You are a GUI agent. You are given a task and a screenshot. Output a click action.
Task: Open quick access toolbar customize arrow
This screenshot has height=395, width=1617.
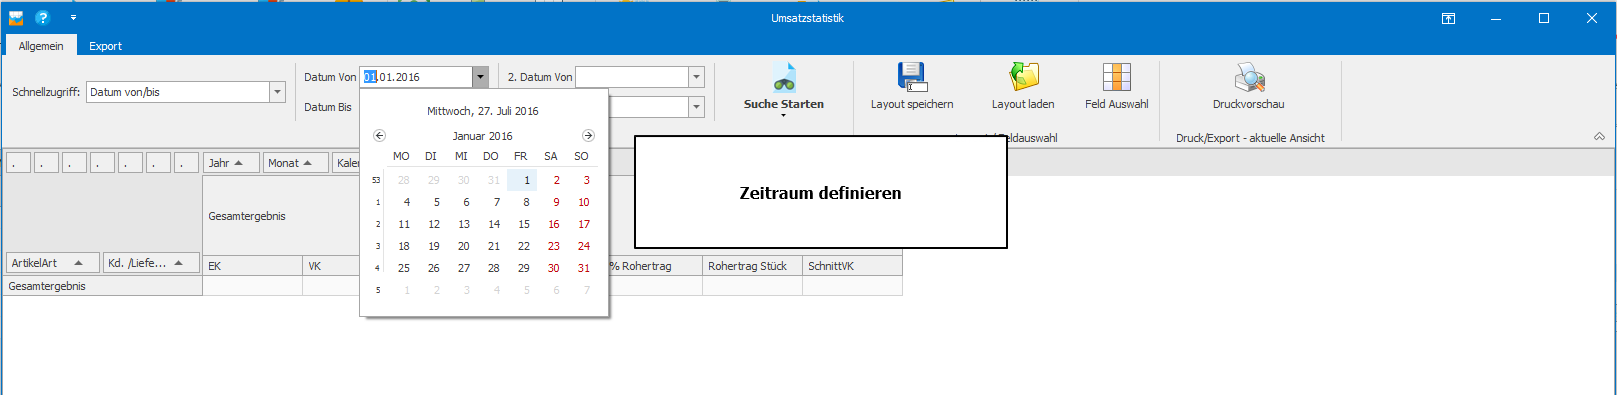(73, 18)
